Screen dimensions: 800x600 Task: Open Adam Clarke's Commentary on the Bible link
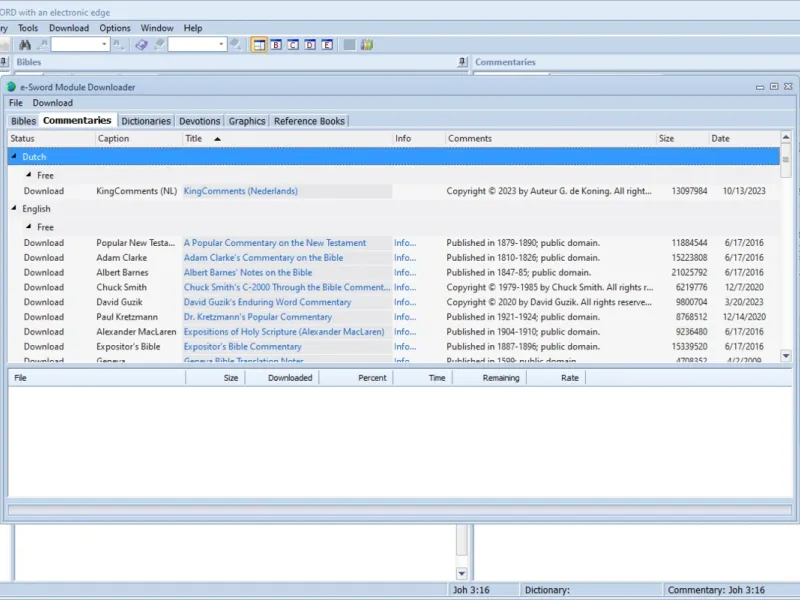click(263, 258)
